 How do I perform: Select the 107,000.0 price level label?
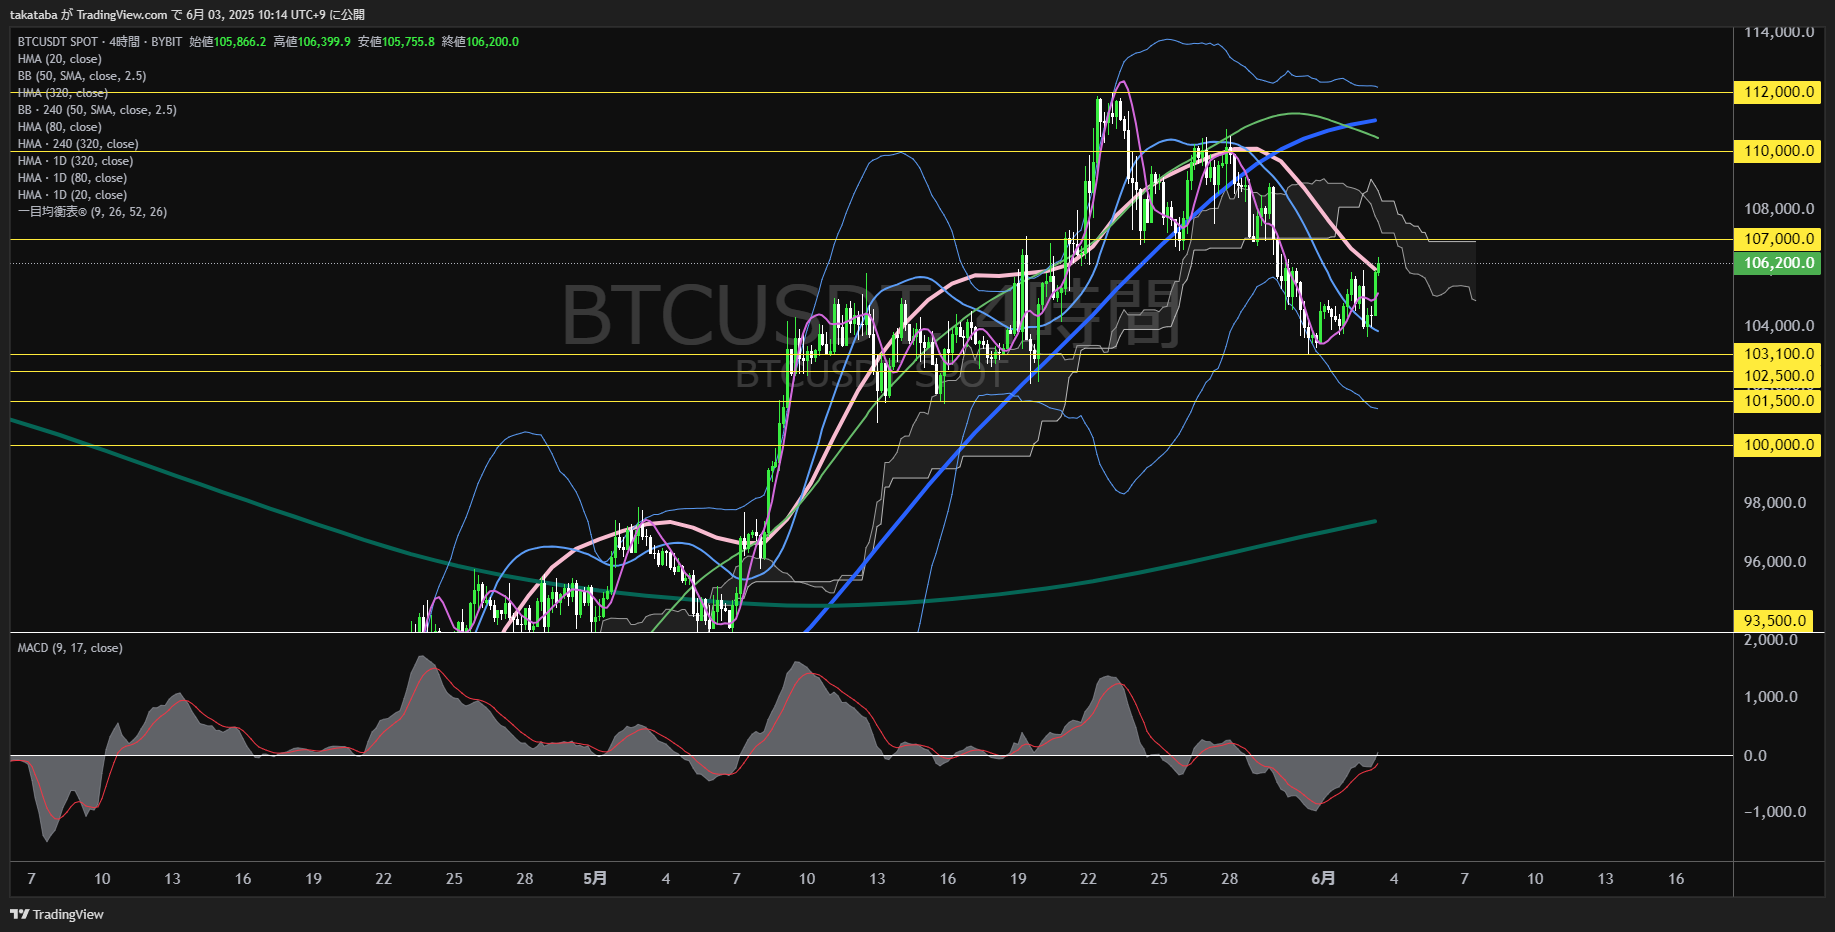pos(1778,239)
